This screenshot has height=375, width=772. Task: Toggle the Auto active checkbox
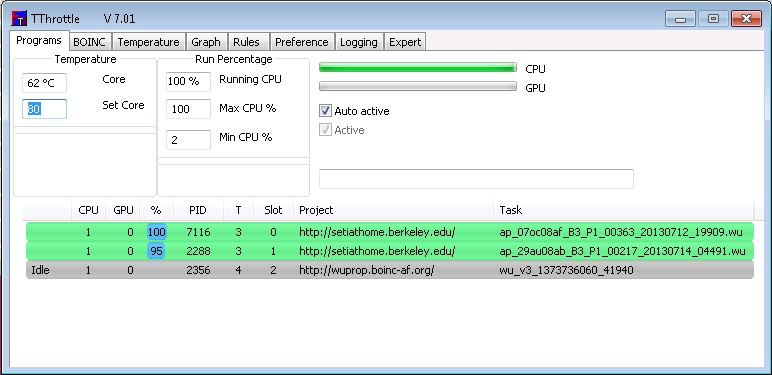pos(325,111)
